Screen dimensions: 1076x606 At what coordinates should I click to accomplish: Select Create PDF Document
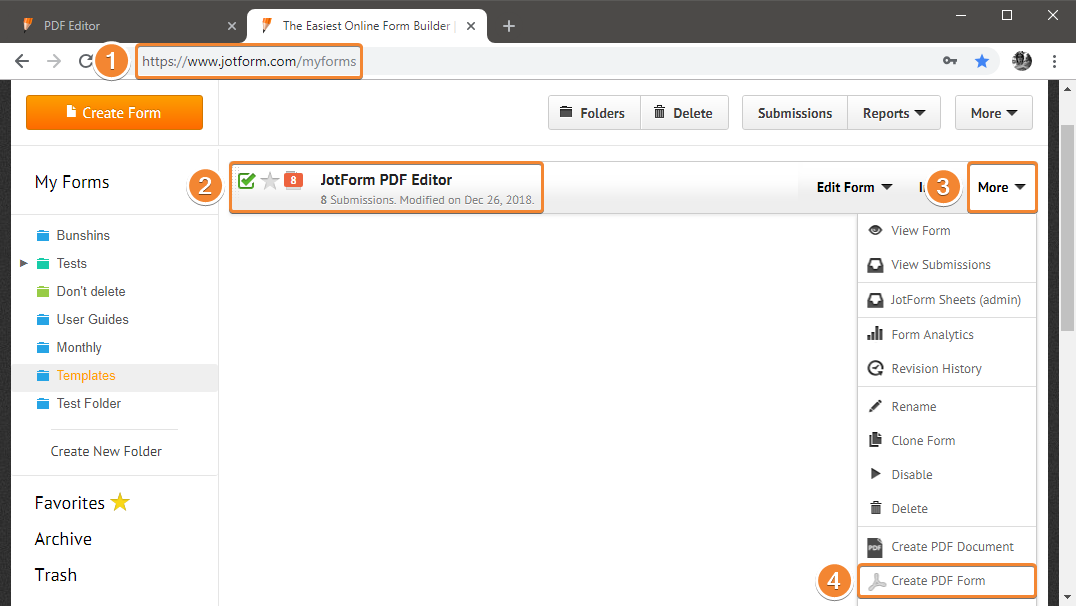coord(947,547)
